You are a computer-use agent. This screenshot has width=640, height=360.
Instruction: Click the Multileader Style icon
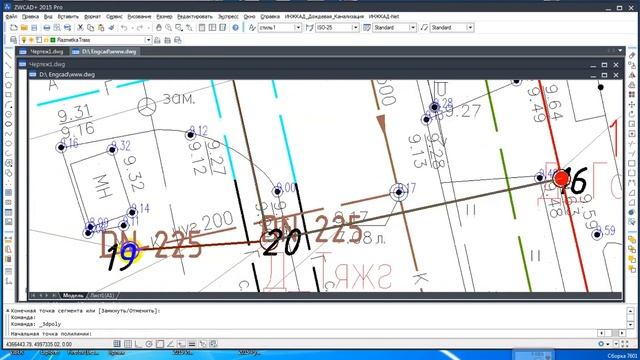click(x=424, y=27)
